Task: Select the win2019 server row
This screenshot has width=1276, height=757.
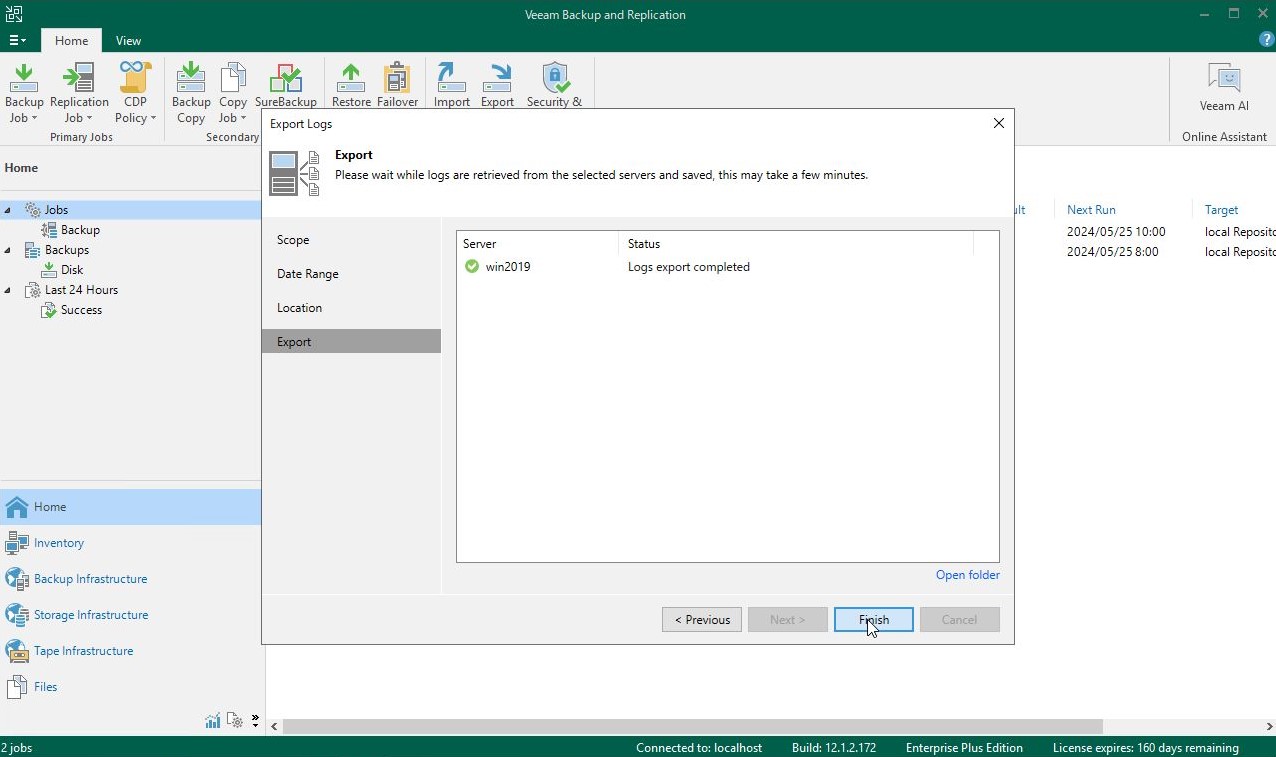Action: click(x=727, y=267)
